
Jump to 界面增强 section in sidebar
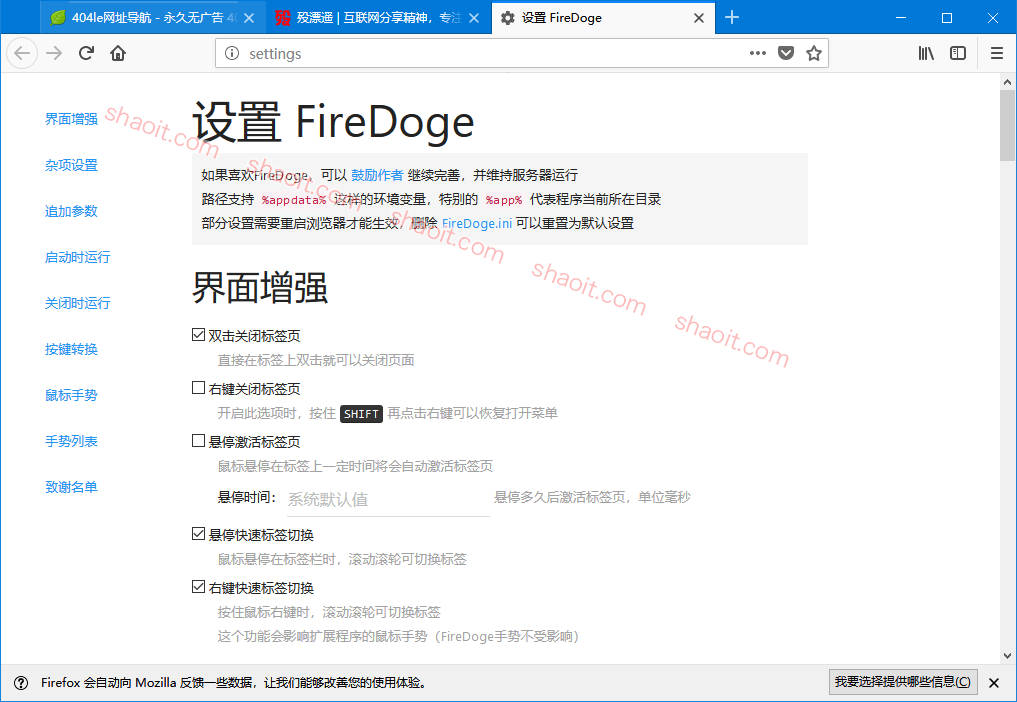(x=71, y=119)
